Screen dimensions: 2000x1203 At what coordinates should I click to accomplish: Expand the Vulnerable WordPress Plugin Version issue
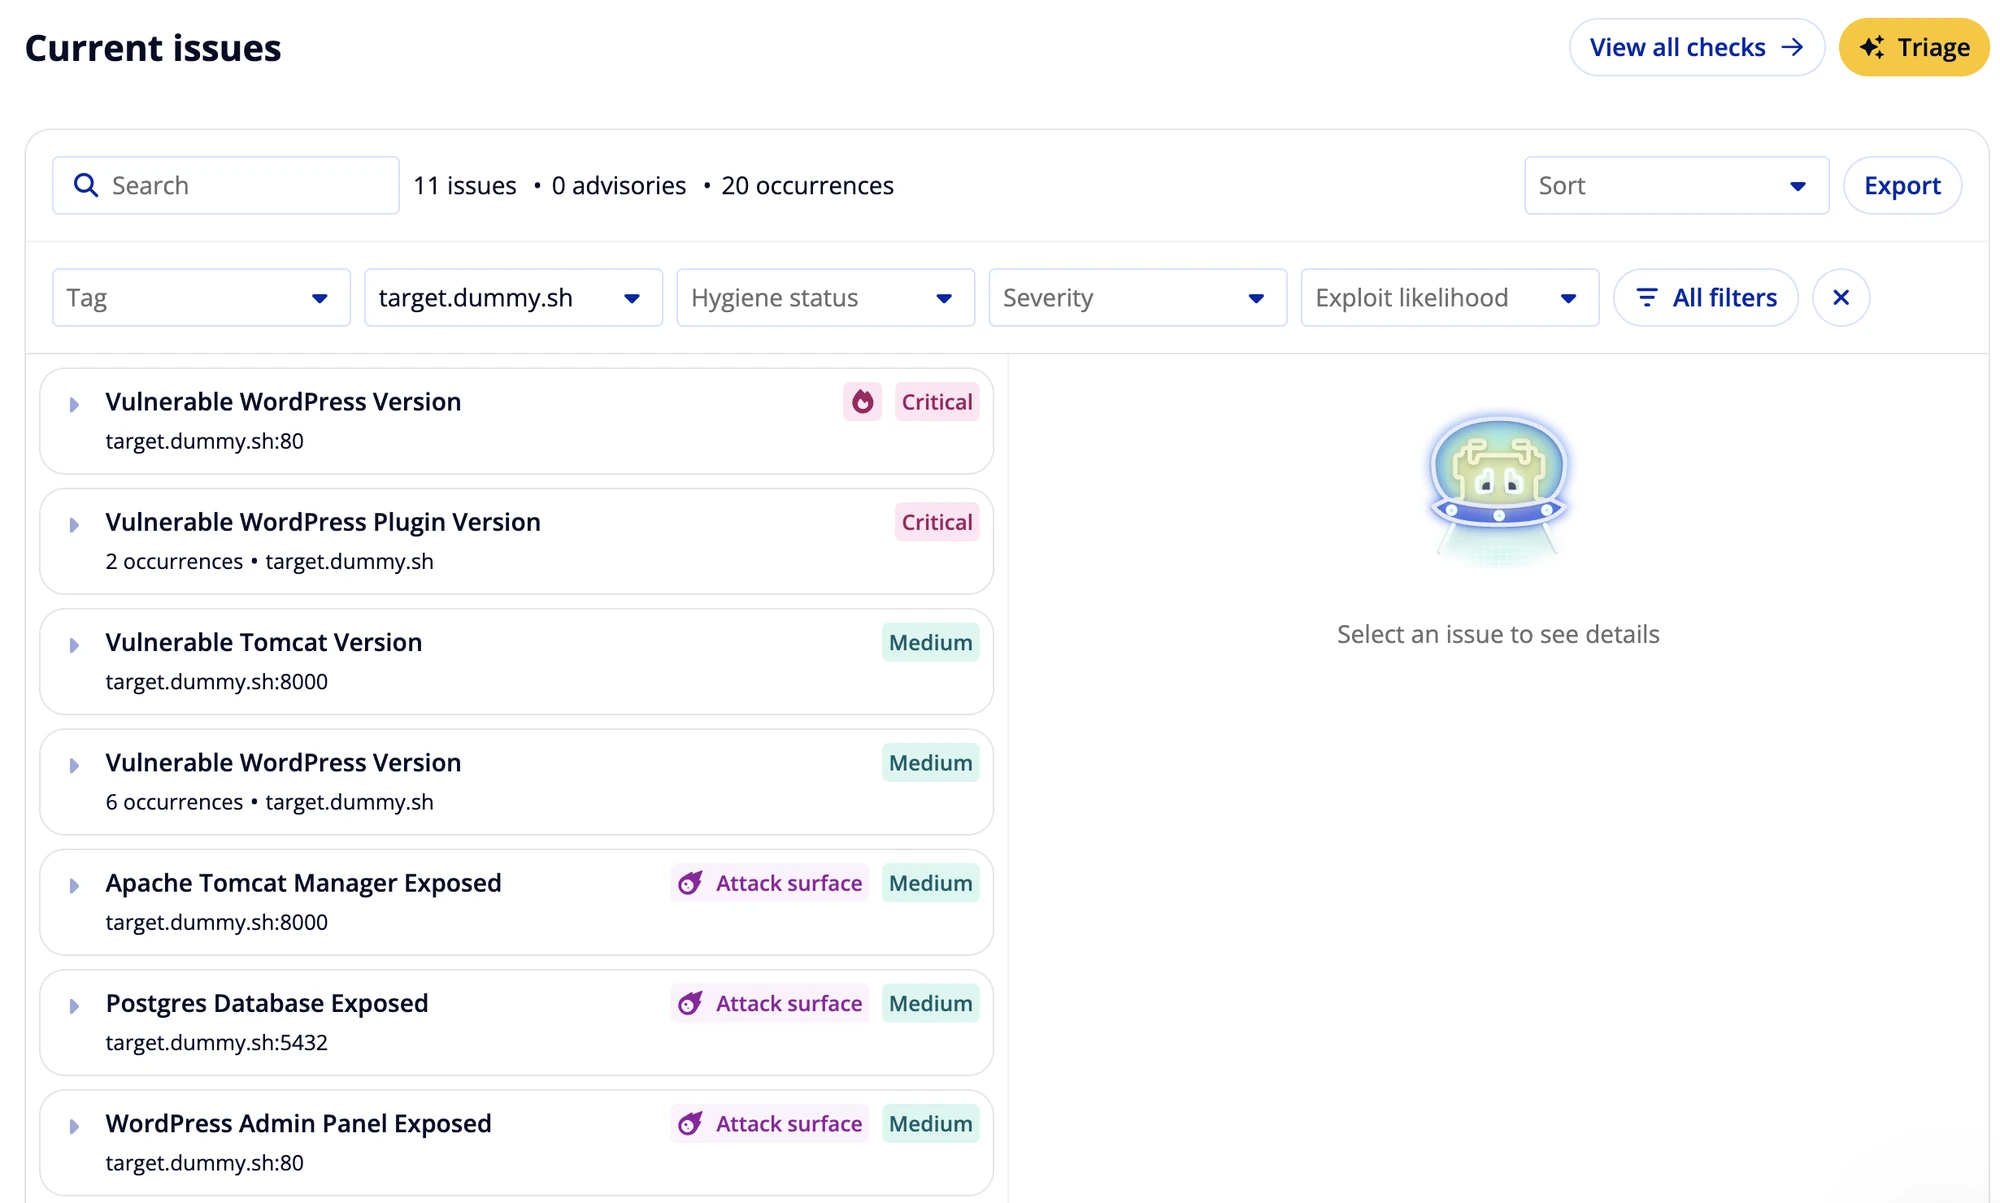pos(74,525)
